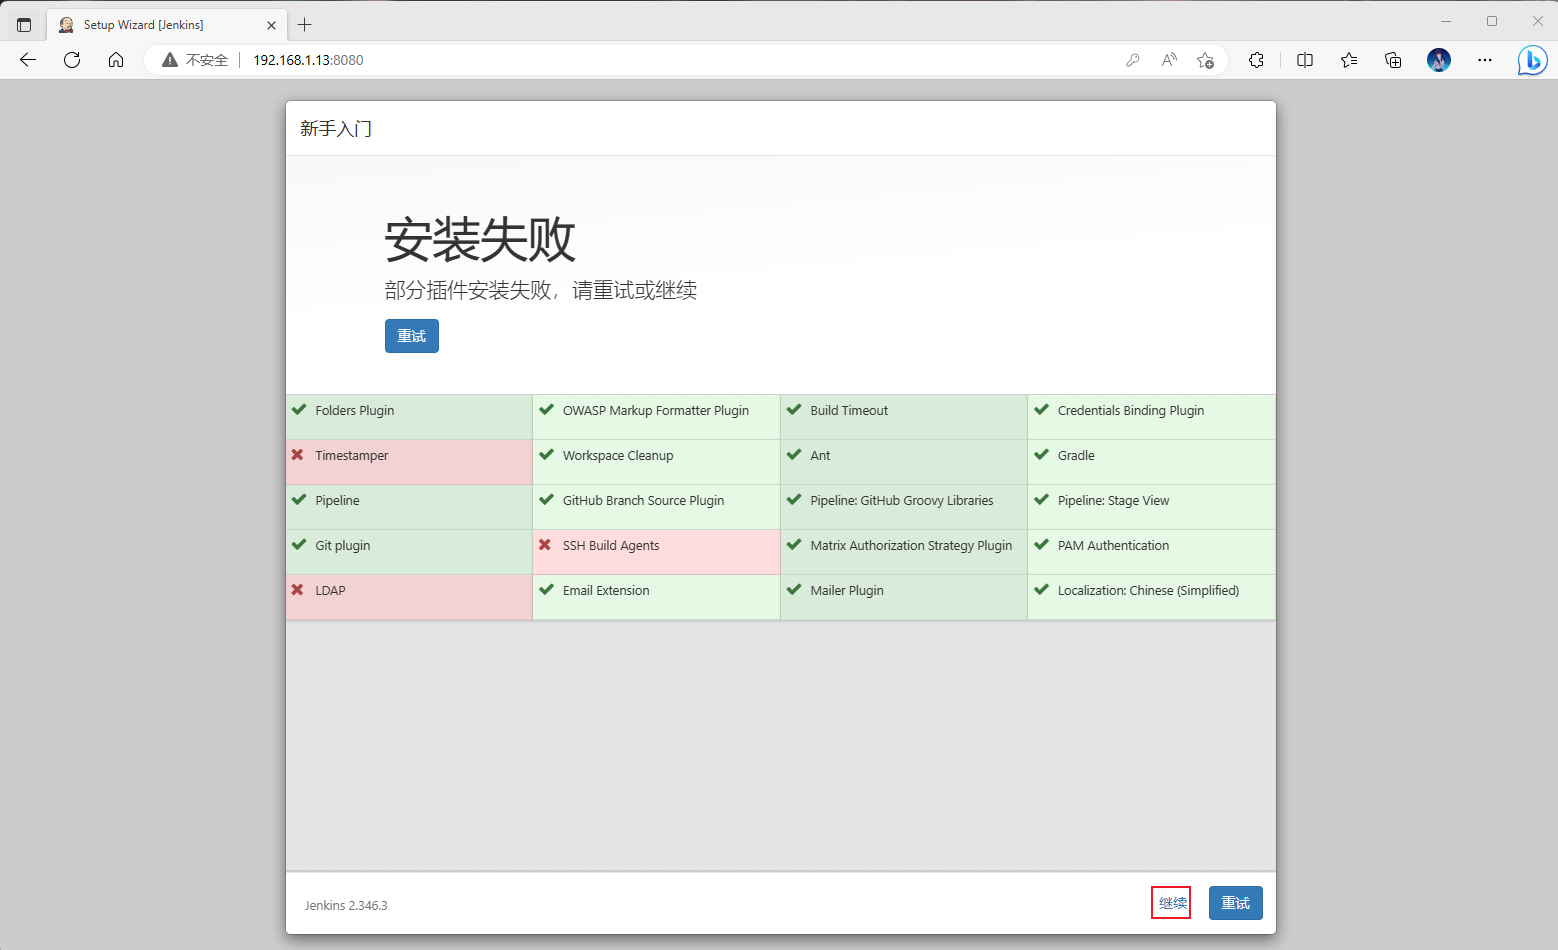This screenshot has width=1558, height=950.
Task: Open browser extensions puzzle icon
Action: pos(1257,60)
